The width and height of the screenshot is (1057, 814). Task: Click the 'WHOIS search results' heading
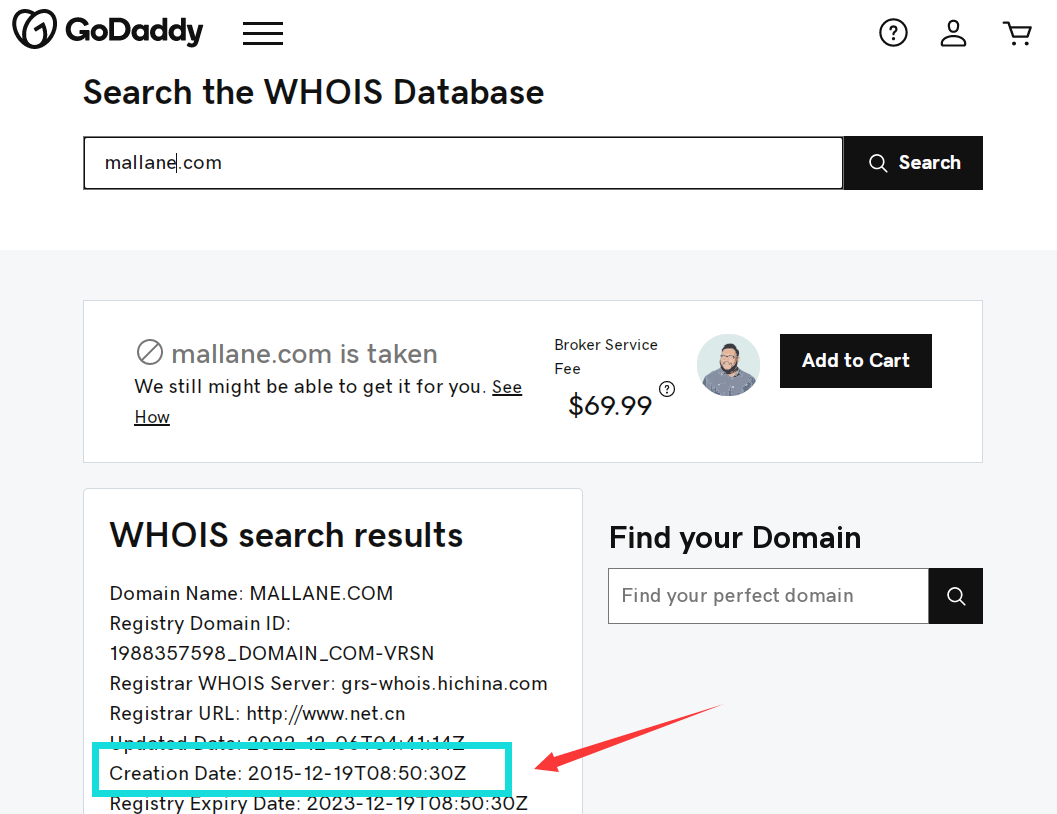click(x=286, y=535)
